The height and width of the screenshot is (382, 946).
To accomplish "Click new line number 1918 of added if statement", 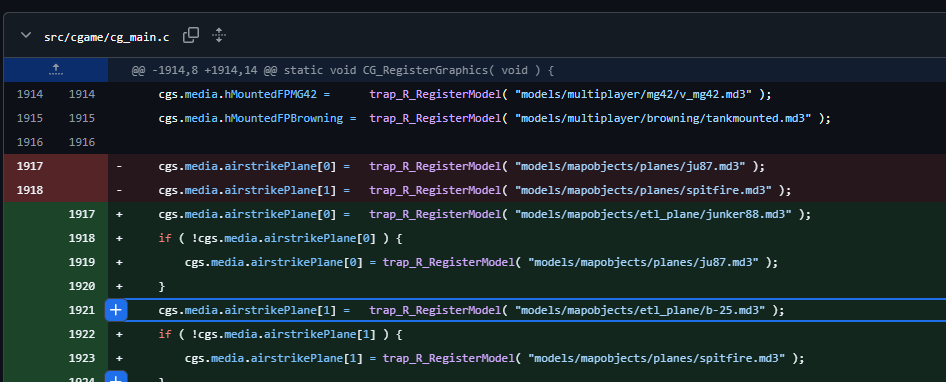I will pos(81,238).
